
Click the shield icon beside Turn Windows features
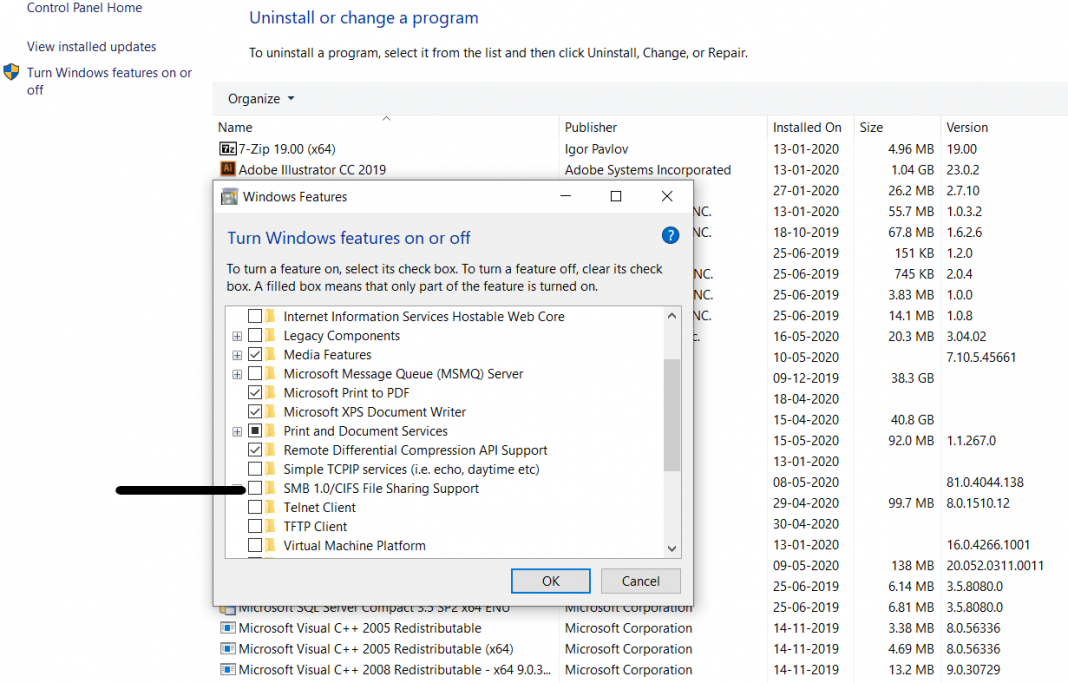pyautogui.click(x=12, y=72)
